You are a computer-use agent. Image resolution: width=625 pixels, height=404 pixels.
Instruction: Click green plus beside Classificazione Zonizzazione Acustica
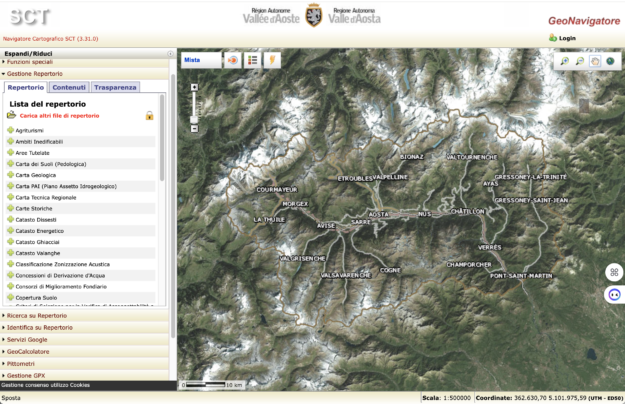click(x=11, y=264)
